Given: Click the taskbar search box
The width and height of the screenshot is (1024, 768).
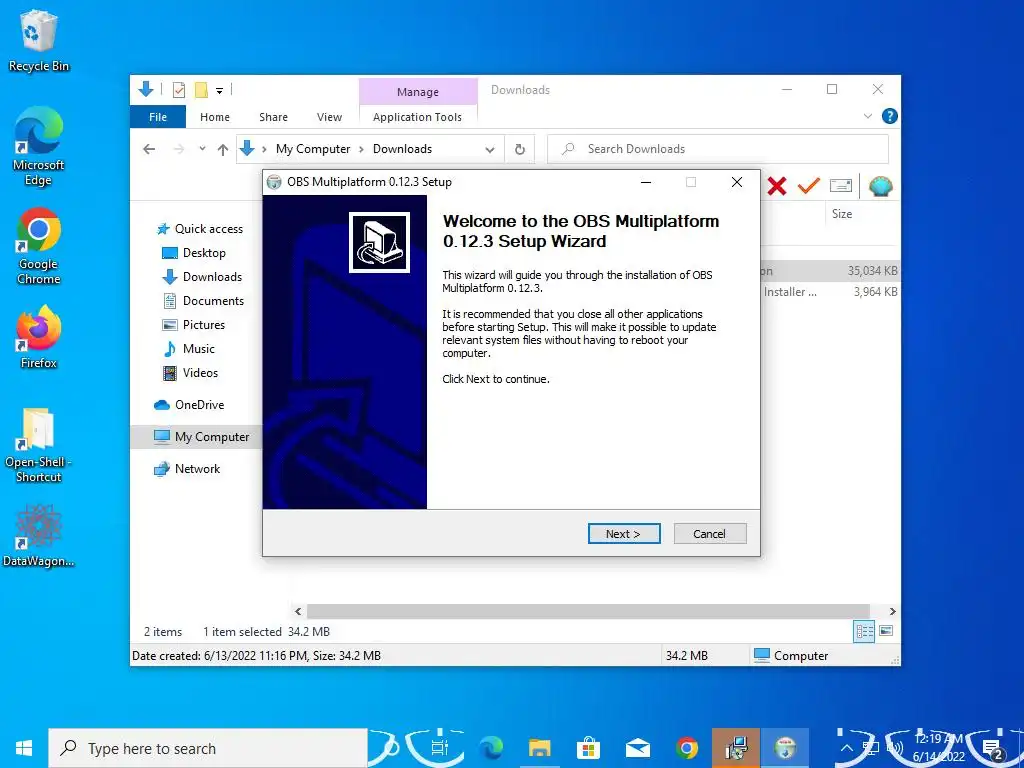Looking at the screenshot, I should pyautogui.click(x=208, y=748).
